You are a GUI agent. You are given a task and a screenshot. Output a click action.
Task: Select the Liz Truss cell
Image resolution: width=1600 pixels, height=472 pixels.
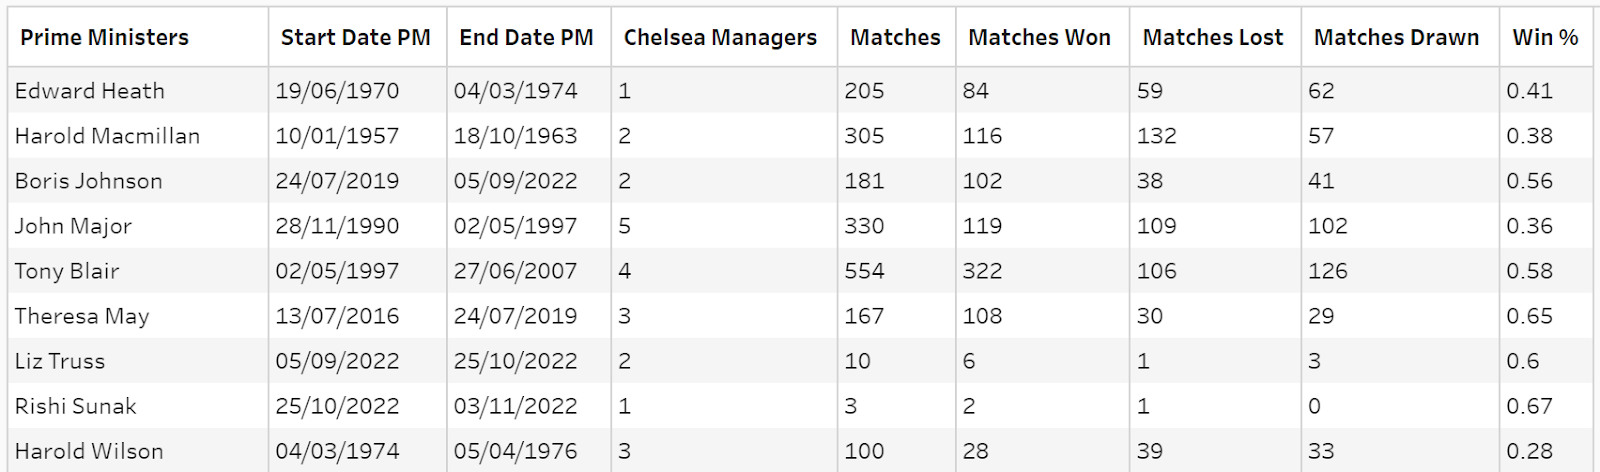click(60, 361)
